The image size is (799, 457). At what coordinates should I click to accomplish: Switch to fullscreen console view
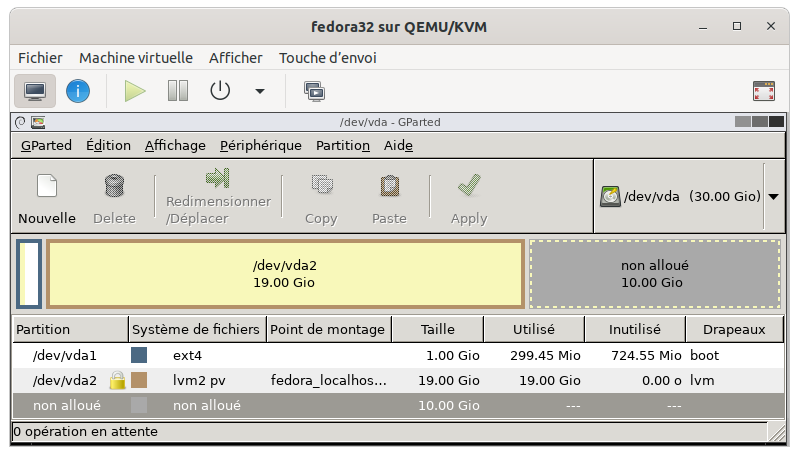(764, 91)
